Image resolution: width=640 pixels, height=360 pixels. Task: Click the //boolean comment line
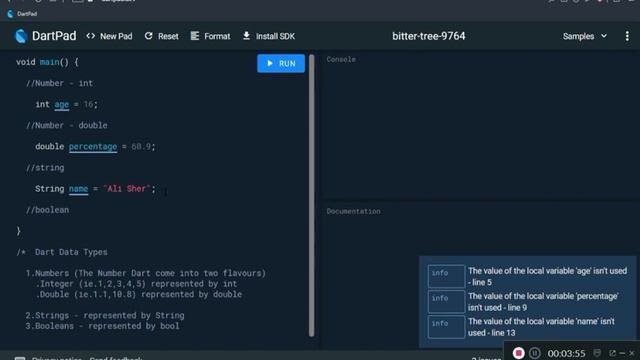click(47, 210)
